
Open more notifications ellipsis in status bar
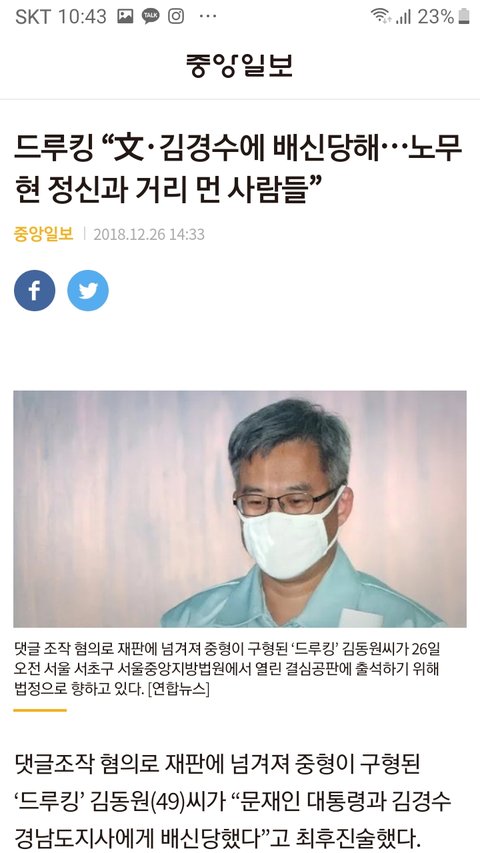point(208,16)
